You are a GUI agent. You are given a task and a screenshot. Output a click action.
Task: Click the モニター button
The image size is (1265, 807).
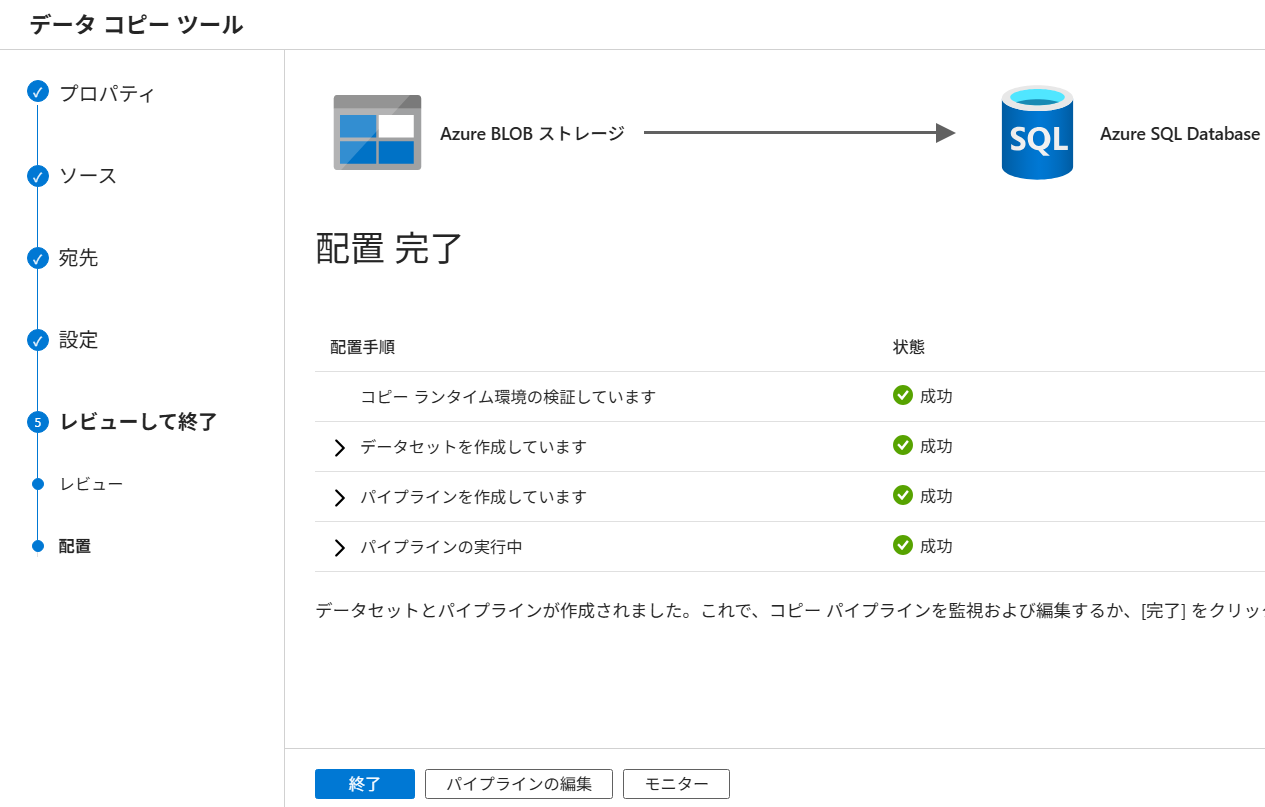pos(676,784)
